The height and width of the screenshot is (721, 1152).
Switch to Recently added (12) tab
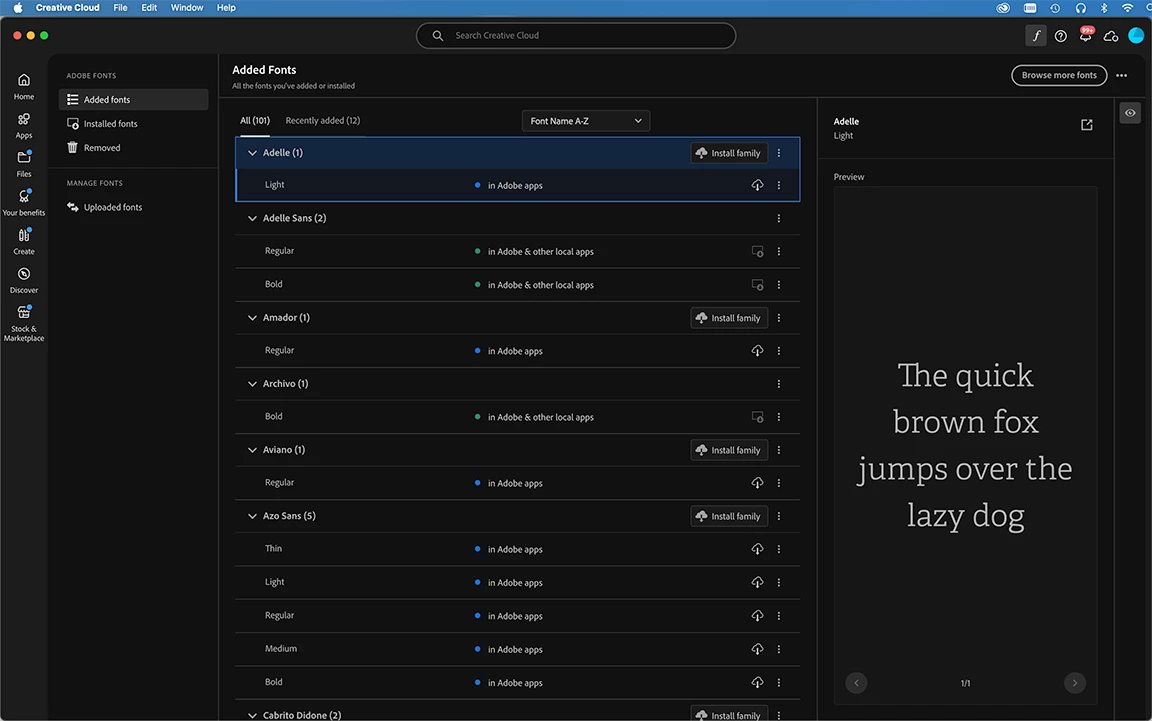tap(323, 121)
